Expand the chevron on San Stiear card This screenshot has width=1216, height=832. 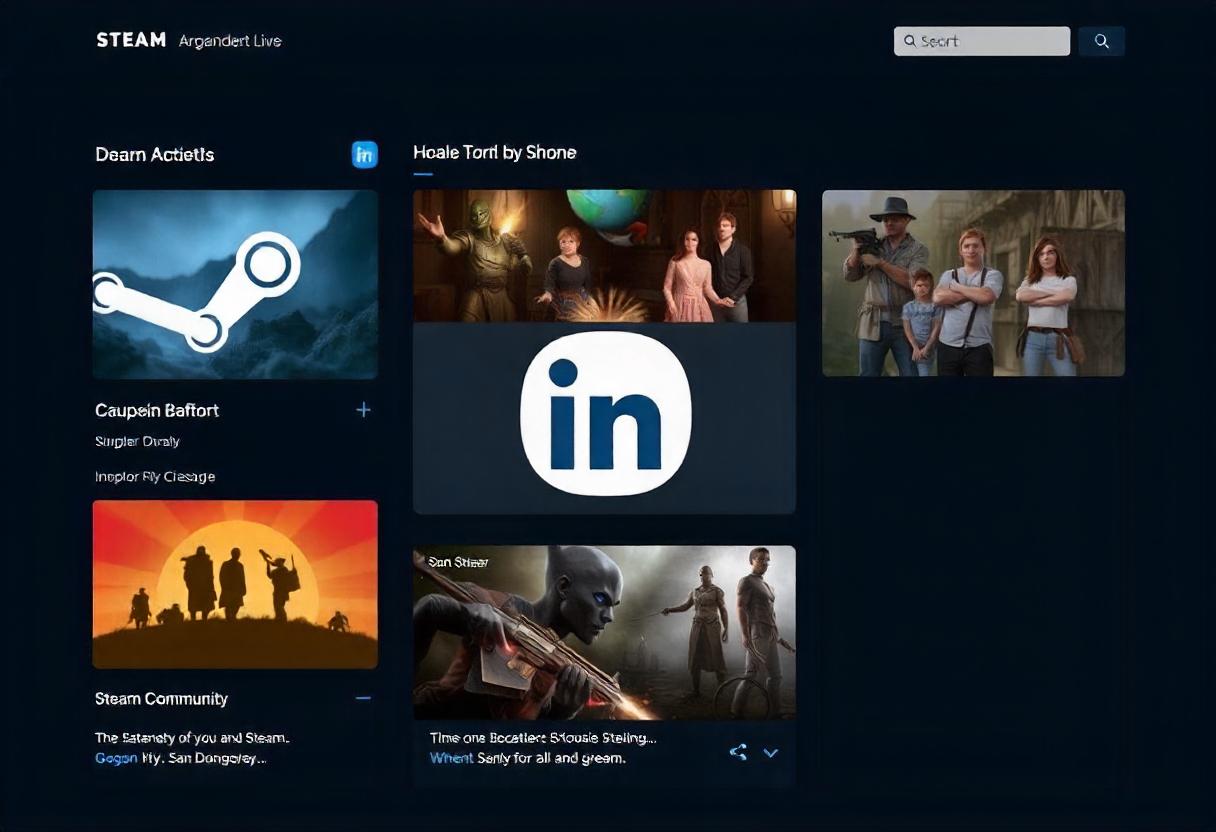(771, 753)
